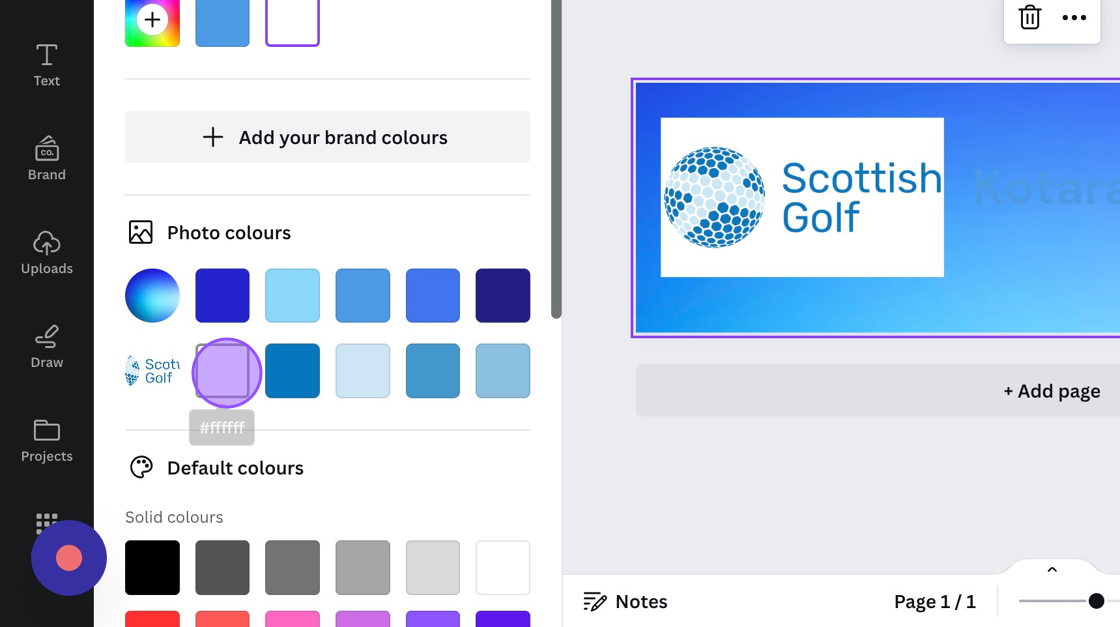Select the medium grey solid colour

pyautogui.click(x=292, y=568)
